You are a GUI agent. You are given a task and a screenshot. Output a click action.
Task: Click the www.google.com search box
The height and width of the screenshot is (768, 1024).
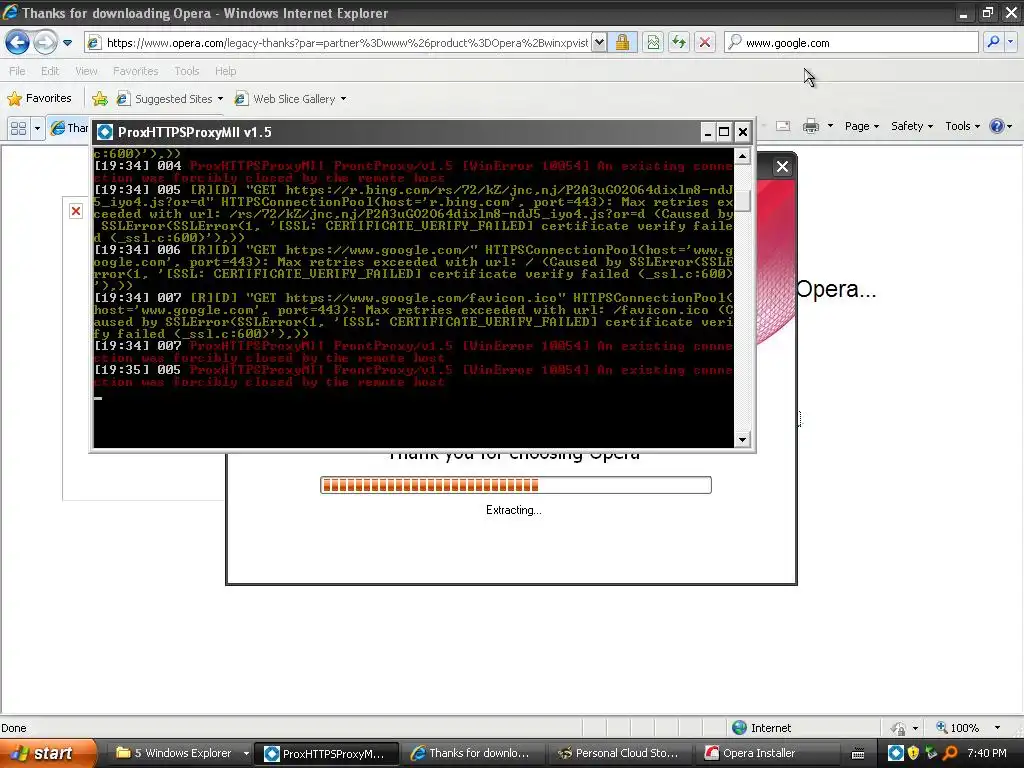click(x=852, y=43)
